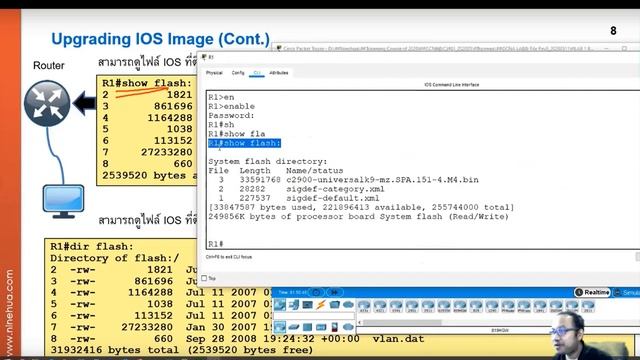Open the Config tab in R1 window
Viewport: 640px width, 360px height.
tap(238, 73)
